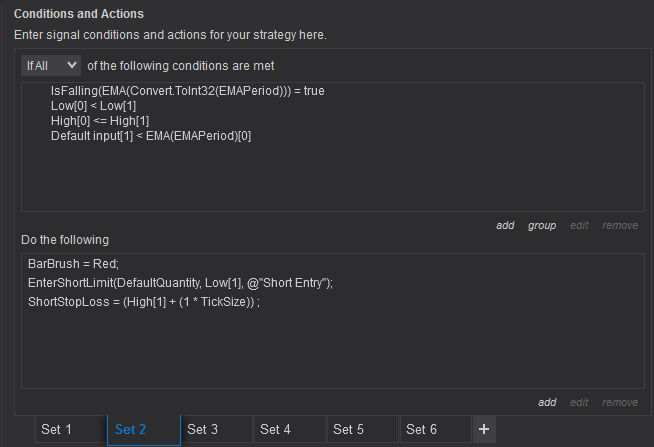Click the group link under conditions
The width and height of the screenshot is (654, 447).
(542, 225)
